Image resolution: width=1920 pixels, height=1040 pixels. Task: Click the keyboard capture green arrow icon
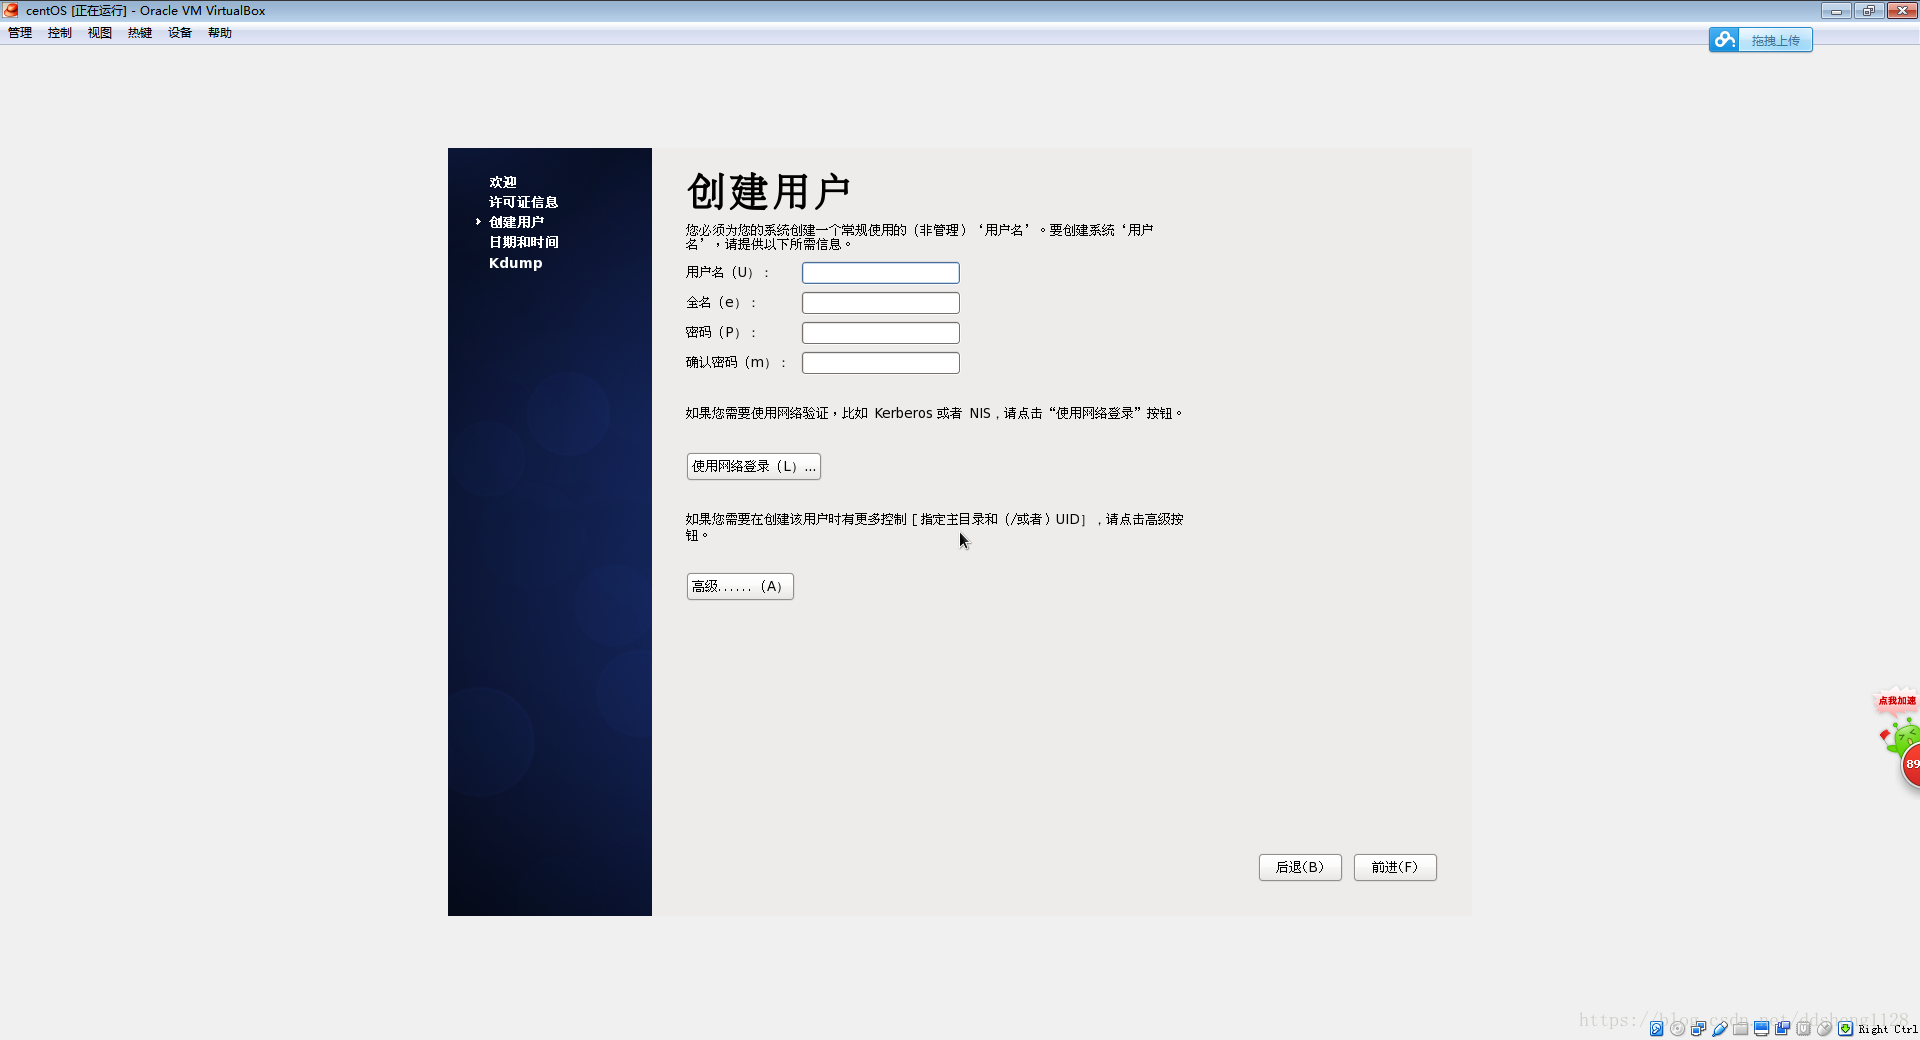pos(1846,1028)
